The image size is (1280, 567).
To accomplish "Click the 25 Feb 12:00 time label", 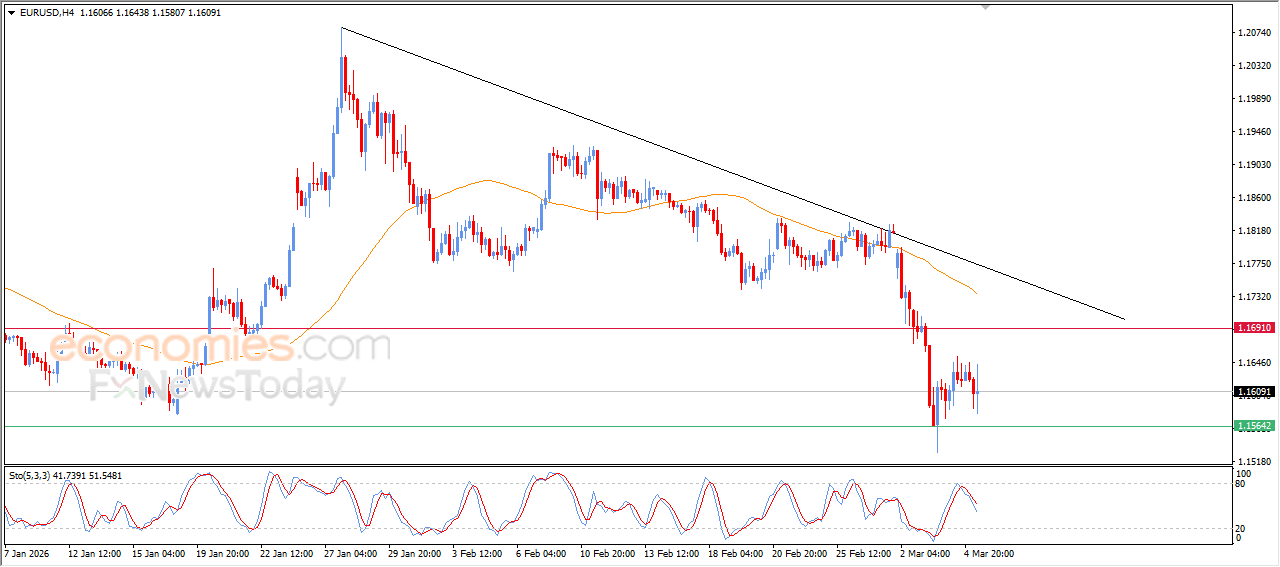I will tap(863, 553).
